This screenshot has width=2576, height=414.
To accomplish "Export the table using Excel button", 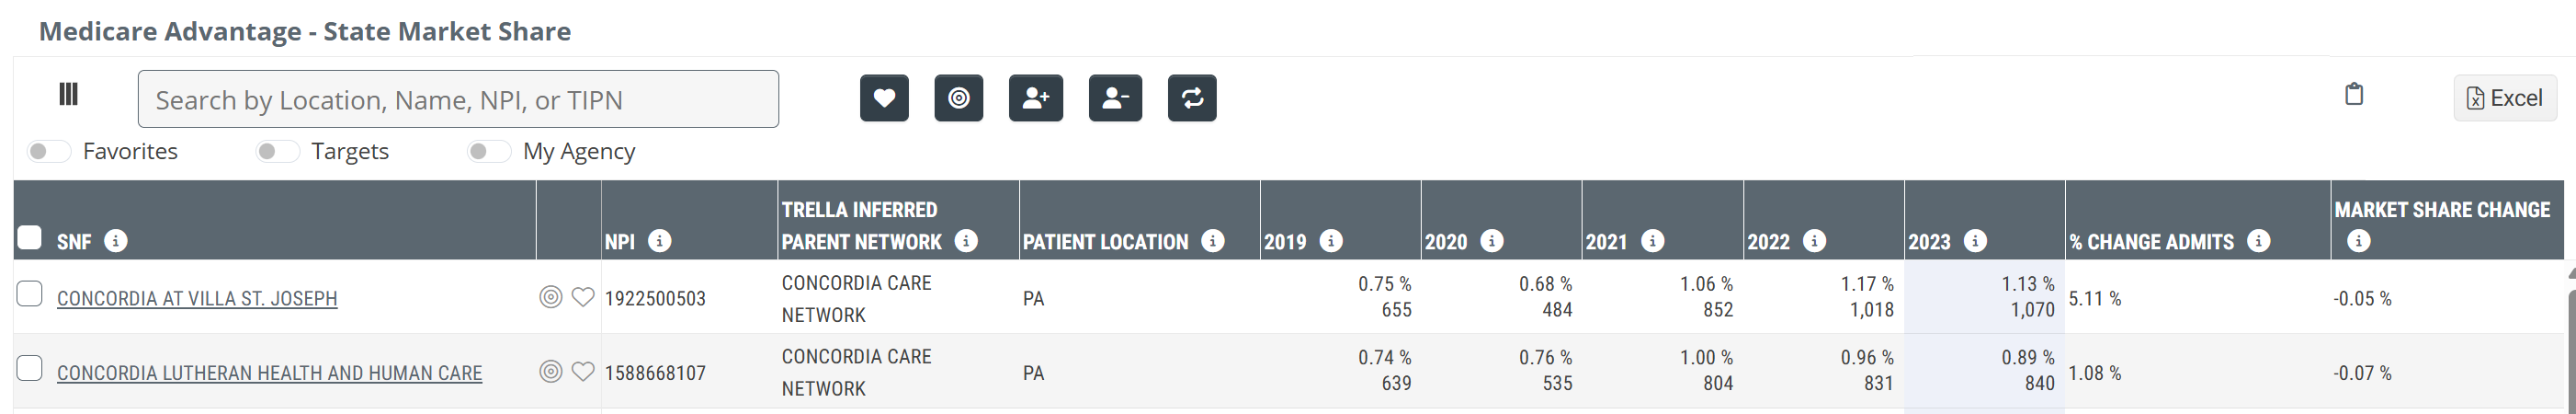I will pos(2504,98).
